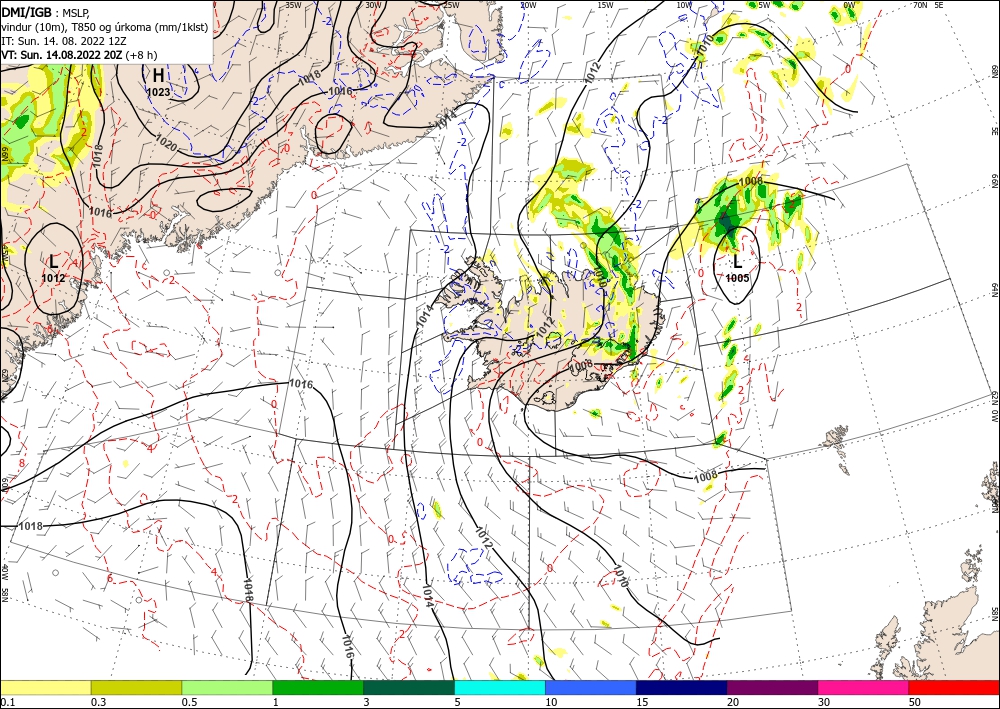
Task: Click the yellow 0.1–0.3 mm legend swatch
Action: 45,687
